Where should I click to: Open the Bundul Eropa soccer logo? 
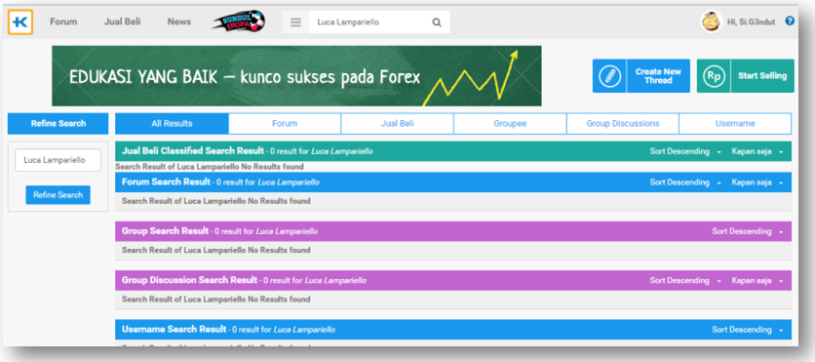click(x=239, y=22)
